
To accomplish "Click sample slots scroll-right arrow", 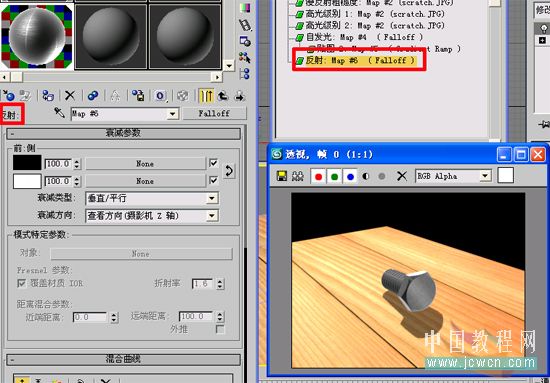I will point(217,77).
